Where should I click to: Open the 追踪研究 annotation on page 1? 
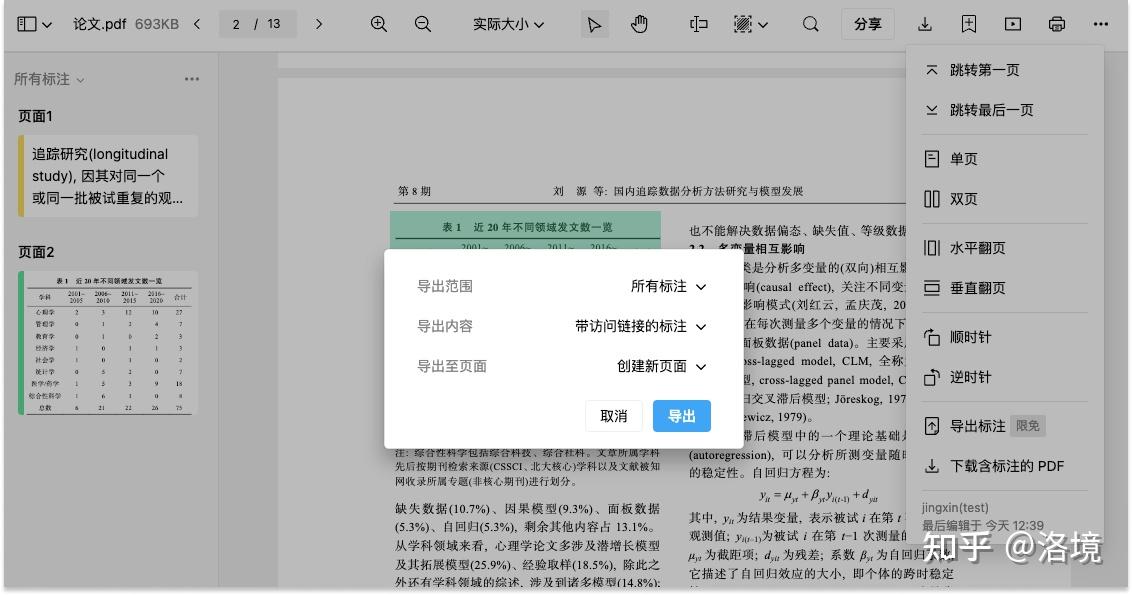tap(108, 175)
